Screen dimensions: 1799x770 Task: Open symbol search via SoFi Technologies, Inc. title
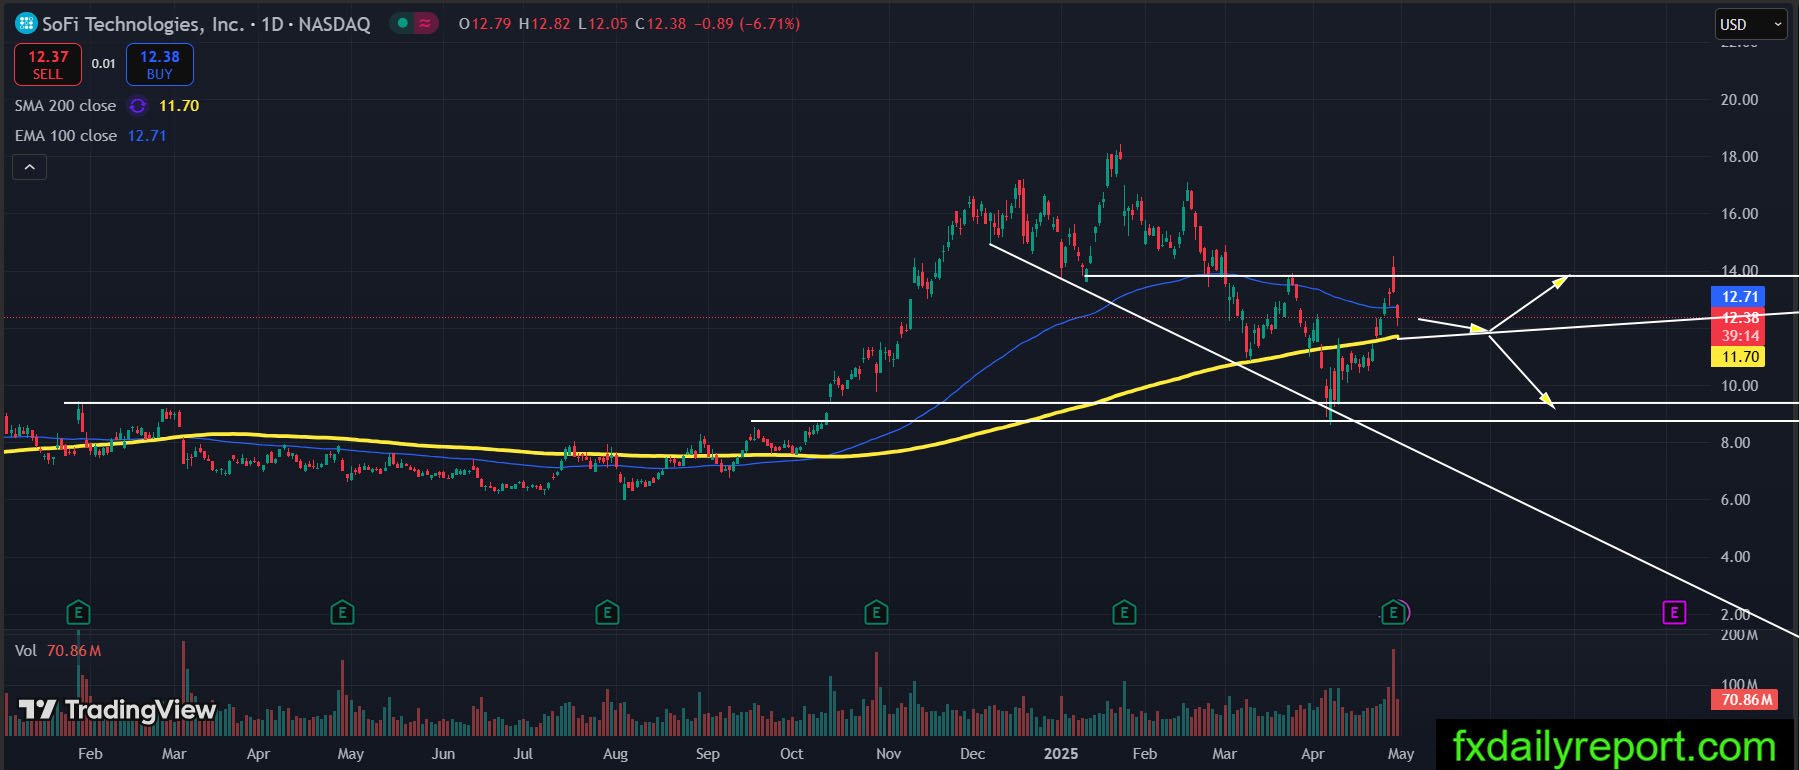(143, 24)
